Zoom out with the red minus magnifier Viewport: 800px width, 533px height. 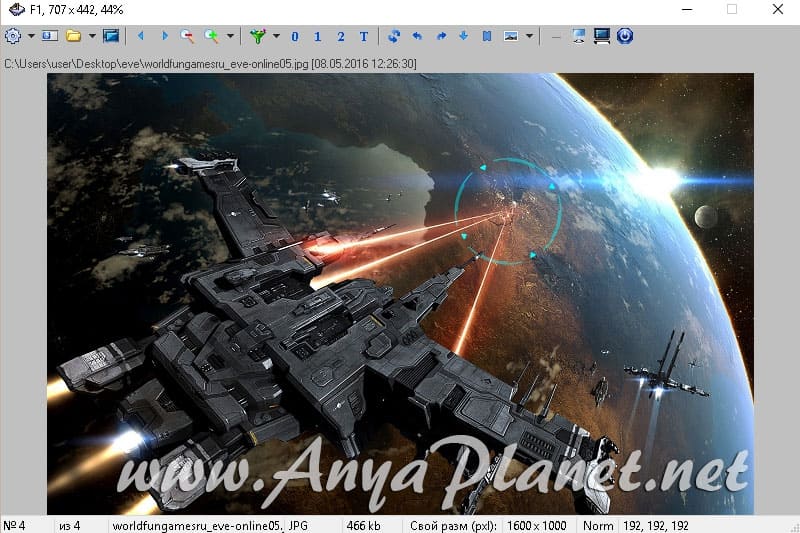187,36
